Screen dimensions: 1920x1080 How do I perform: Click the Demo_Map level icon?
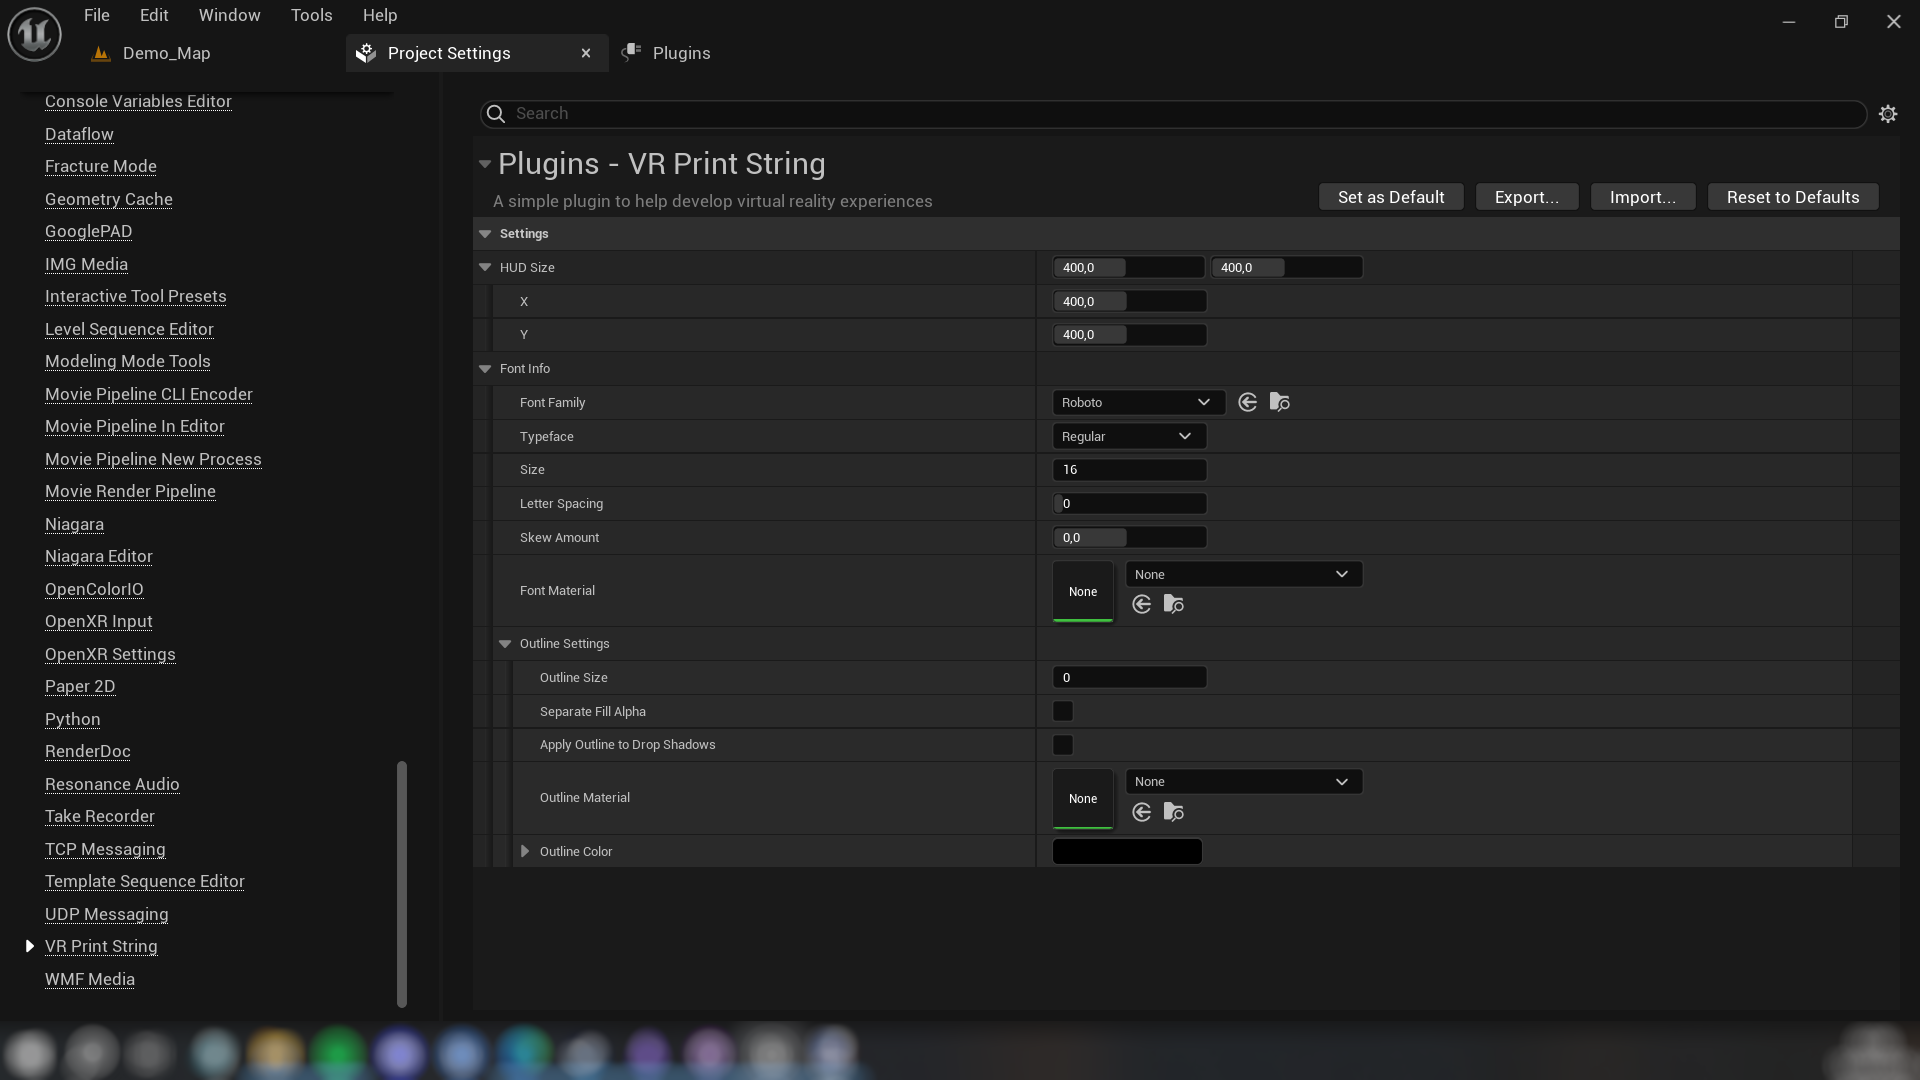point(100,53)
